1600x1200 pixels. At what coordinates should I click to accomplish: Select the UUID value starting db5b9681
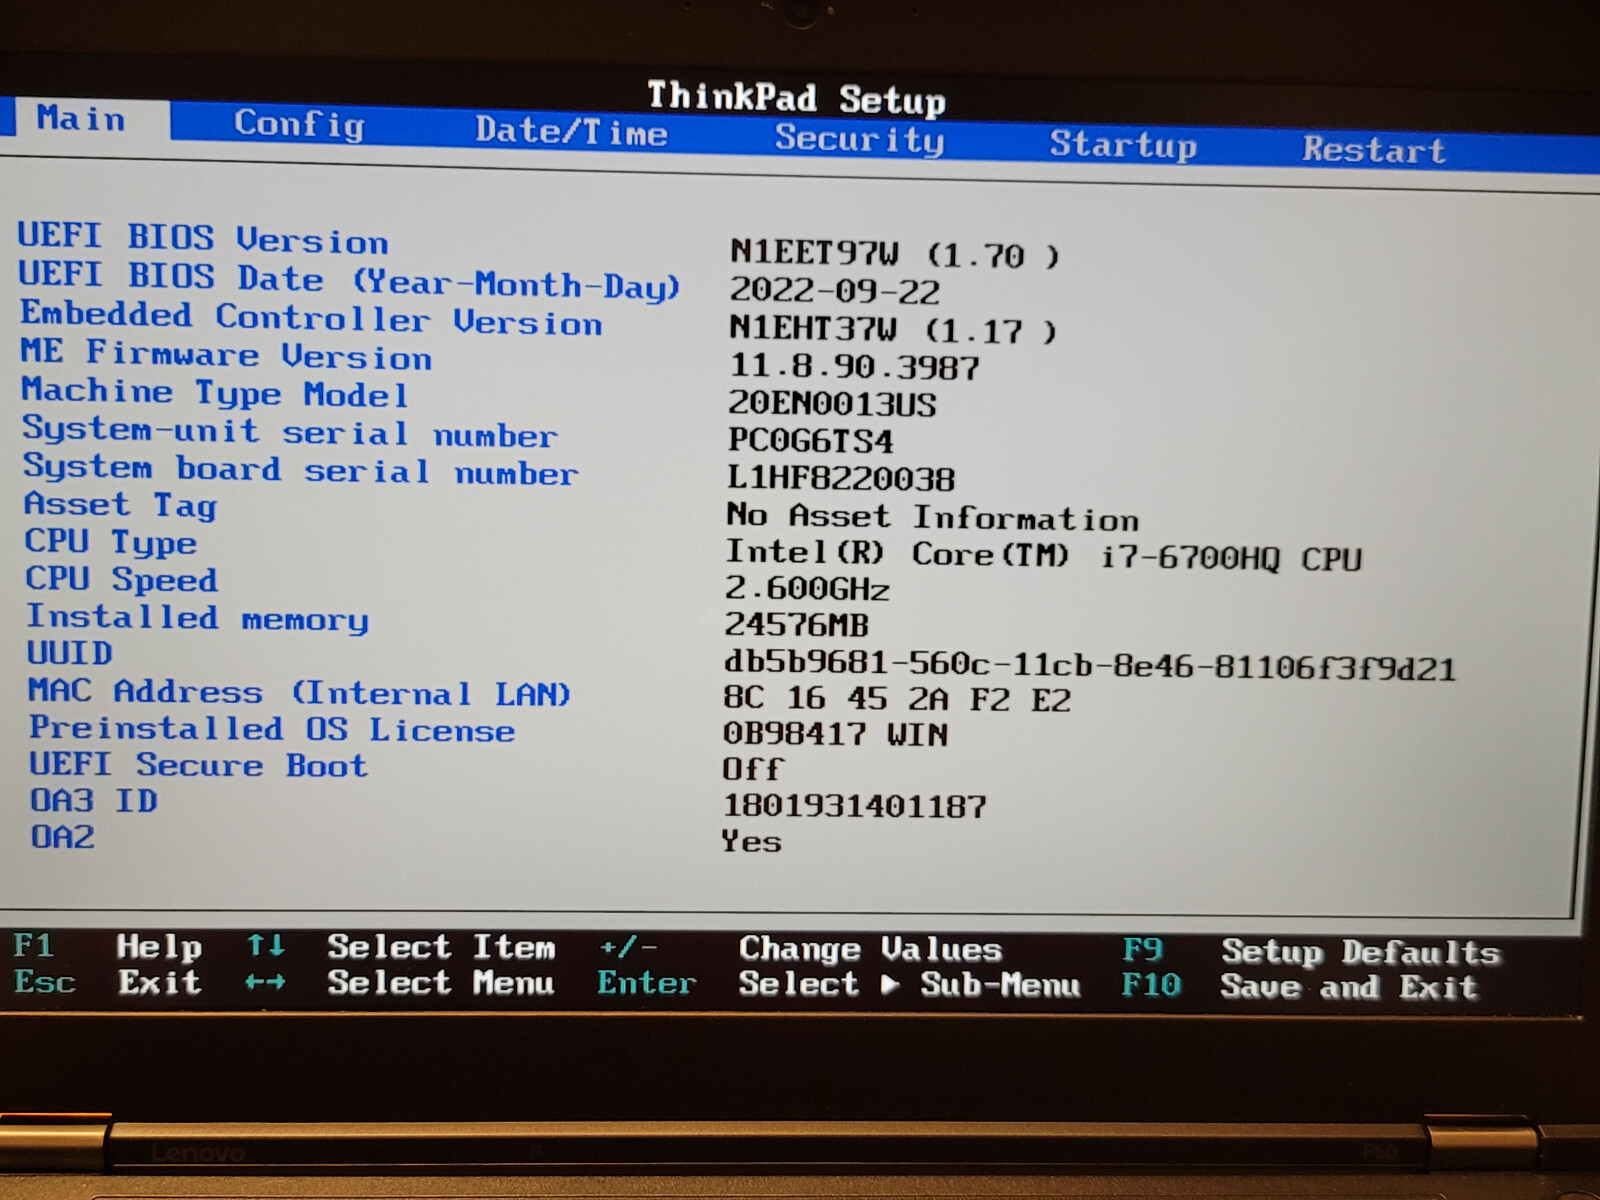1089,664
